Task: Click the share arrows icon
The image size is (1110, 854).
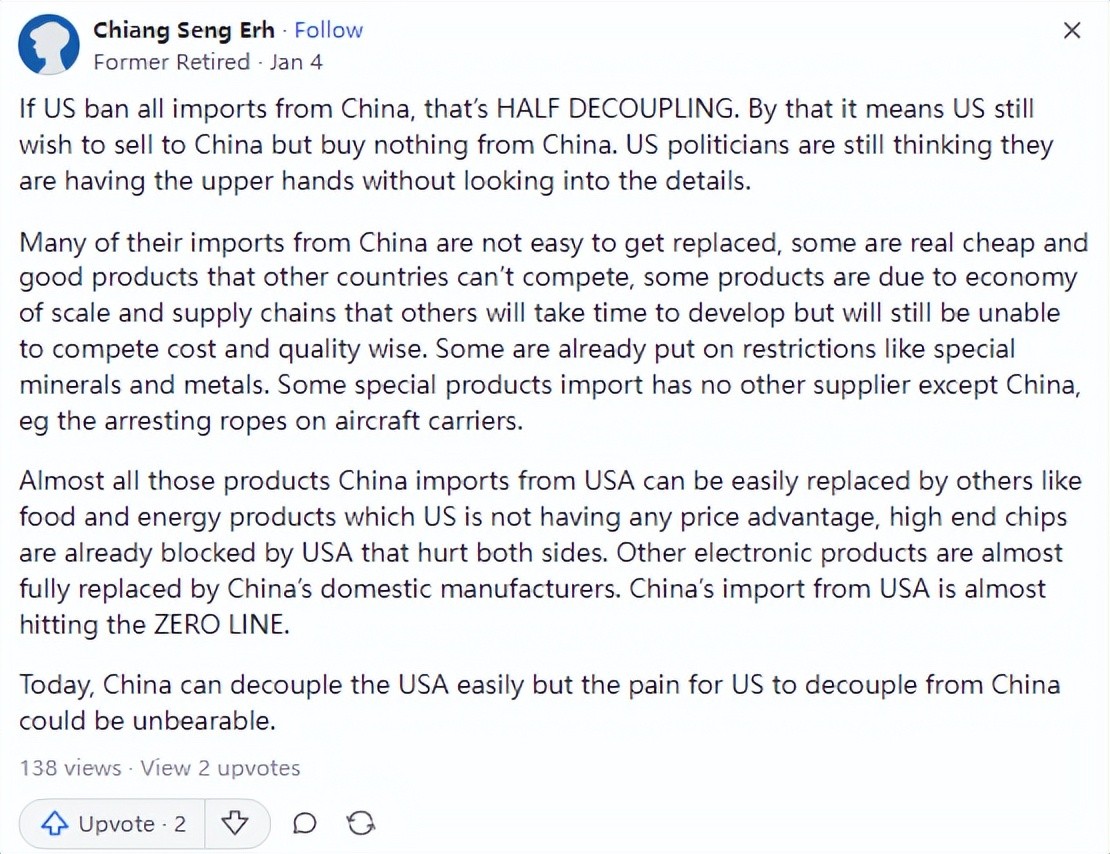Action: [360, 824]
